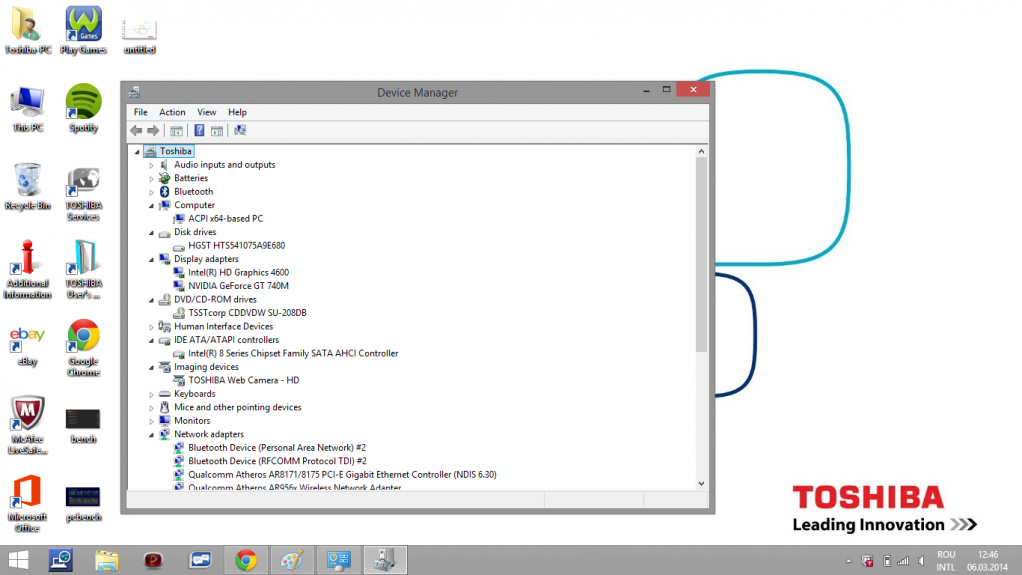1022x575 pixels.
Task: Select Intel 8 Series SATA AHCI Controller
Action: pos(293,353)
